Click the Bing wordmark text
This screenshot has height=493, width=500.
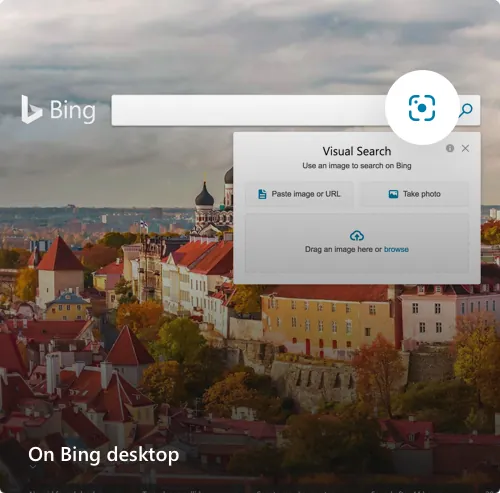point(73,111)
